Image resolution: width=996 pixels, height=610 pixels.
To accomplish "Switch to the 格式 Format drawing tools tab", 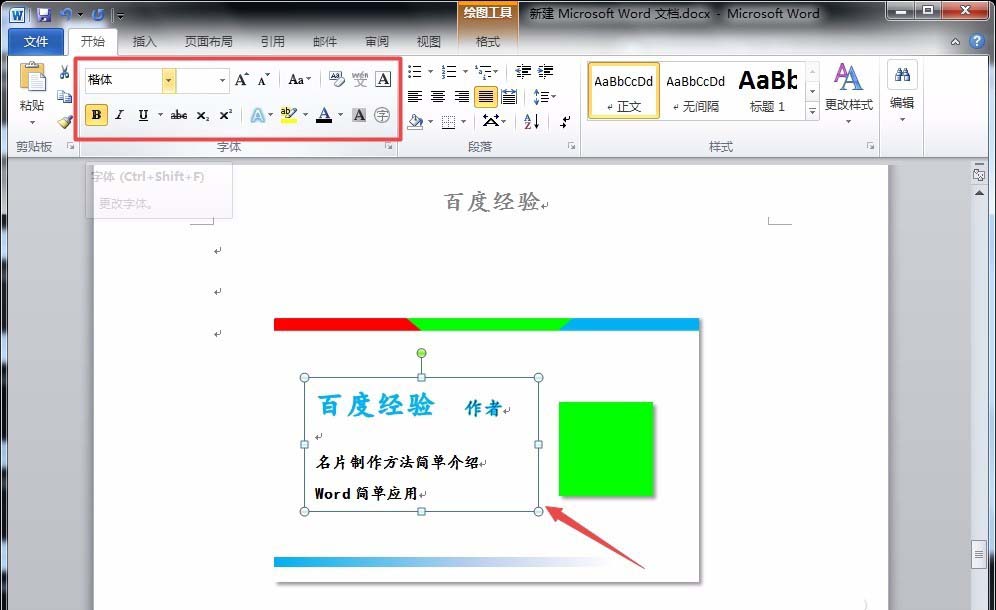I will click(487, 41).
